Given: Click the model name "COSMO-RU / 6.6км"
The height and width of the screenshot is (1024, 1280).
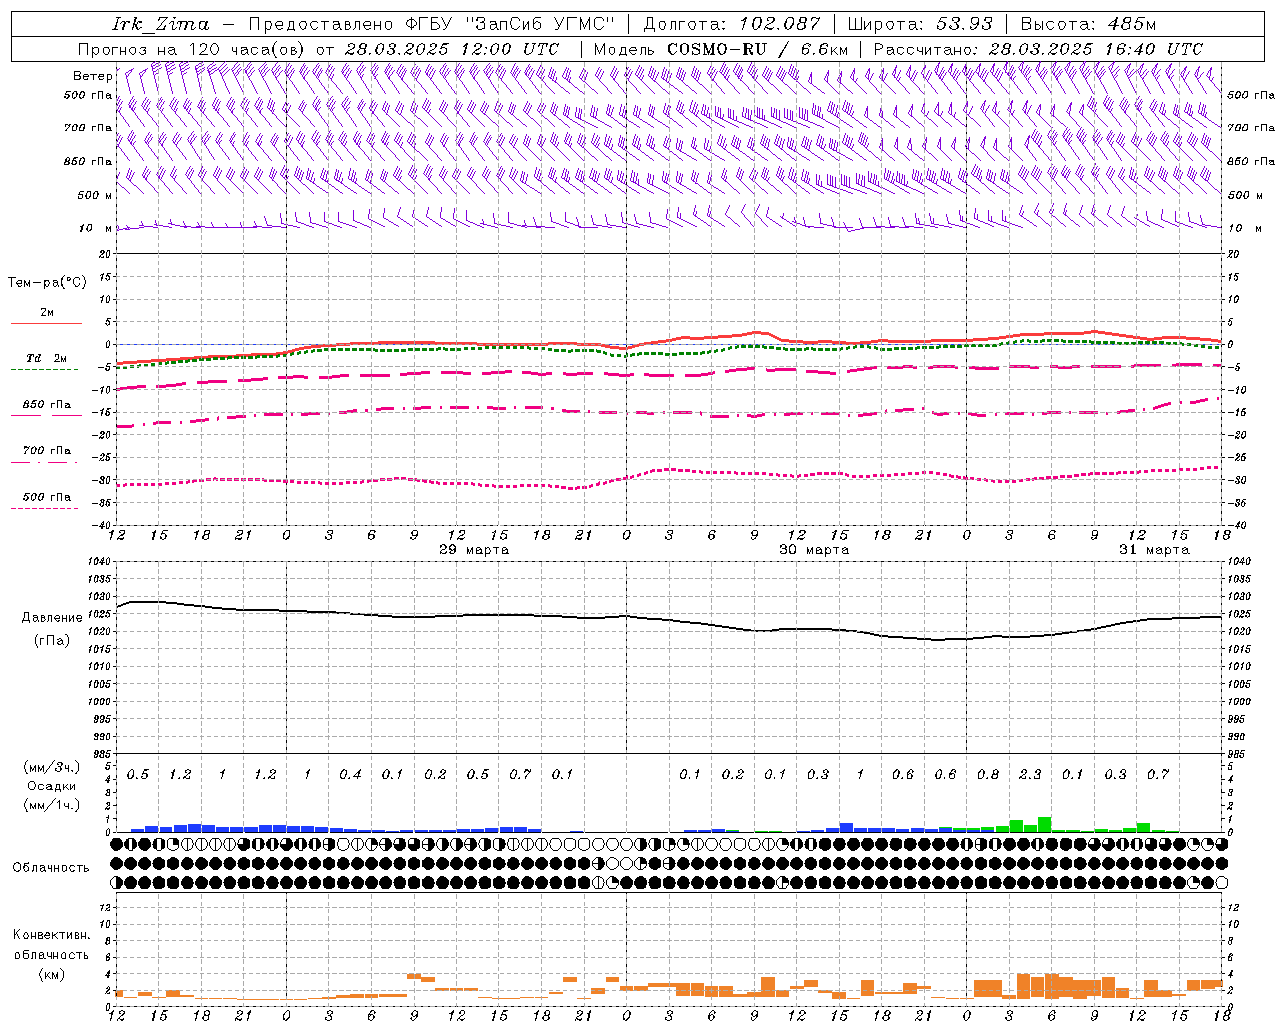Looking at the screenshot, I should [x=758, y=49].
